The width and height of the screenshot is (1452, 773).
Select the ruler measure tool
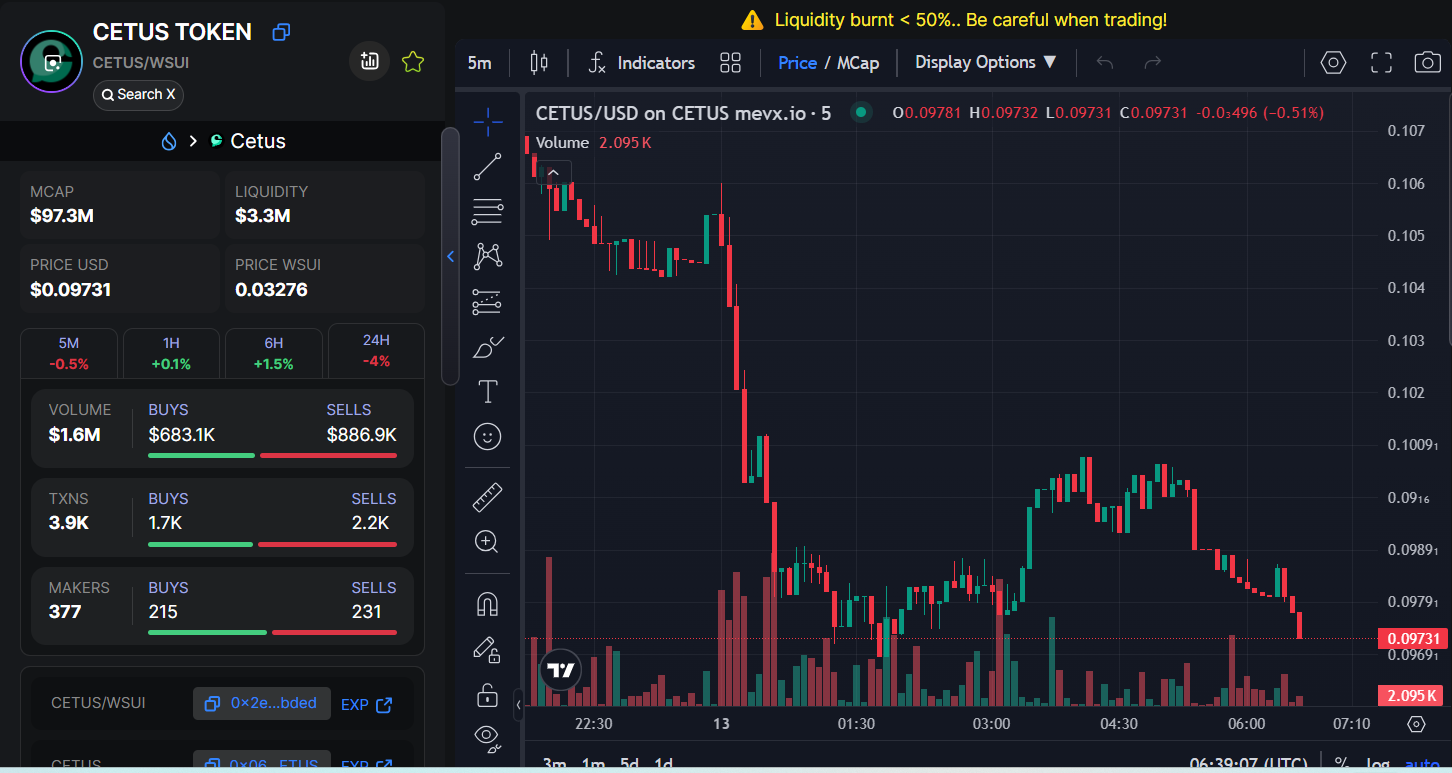point(488,497)
